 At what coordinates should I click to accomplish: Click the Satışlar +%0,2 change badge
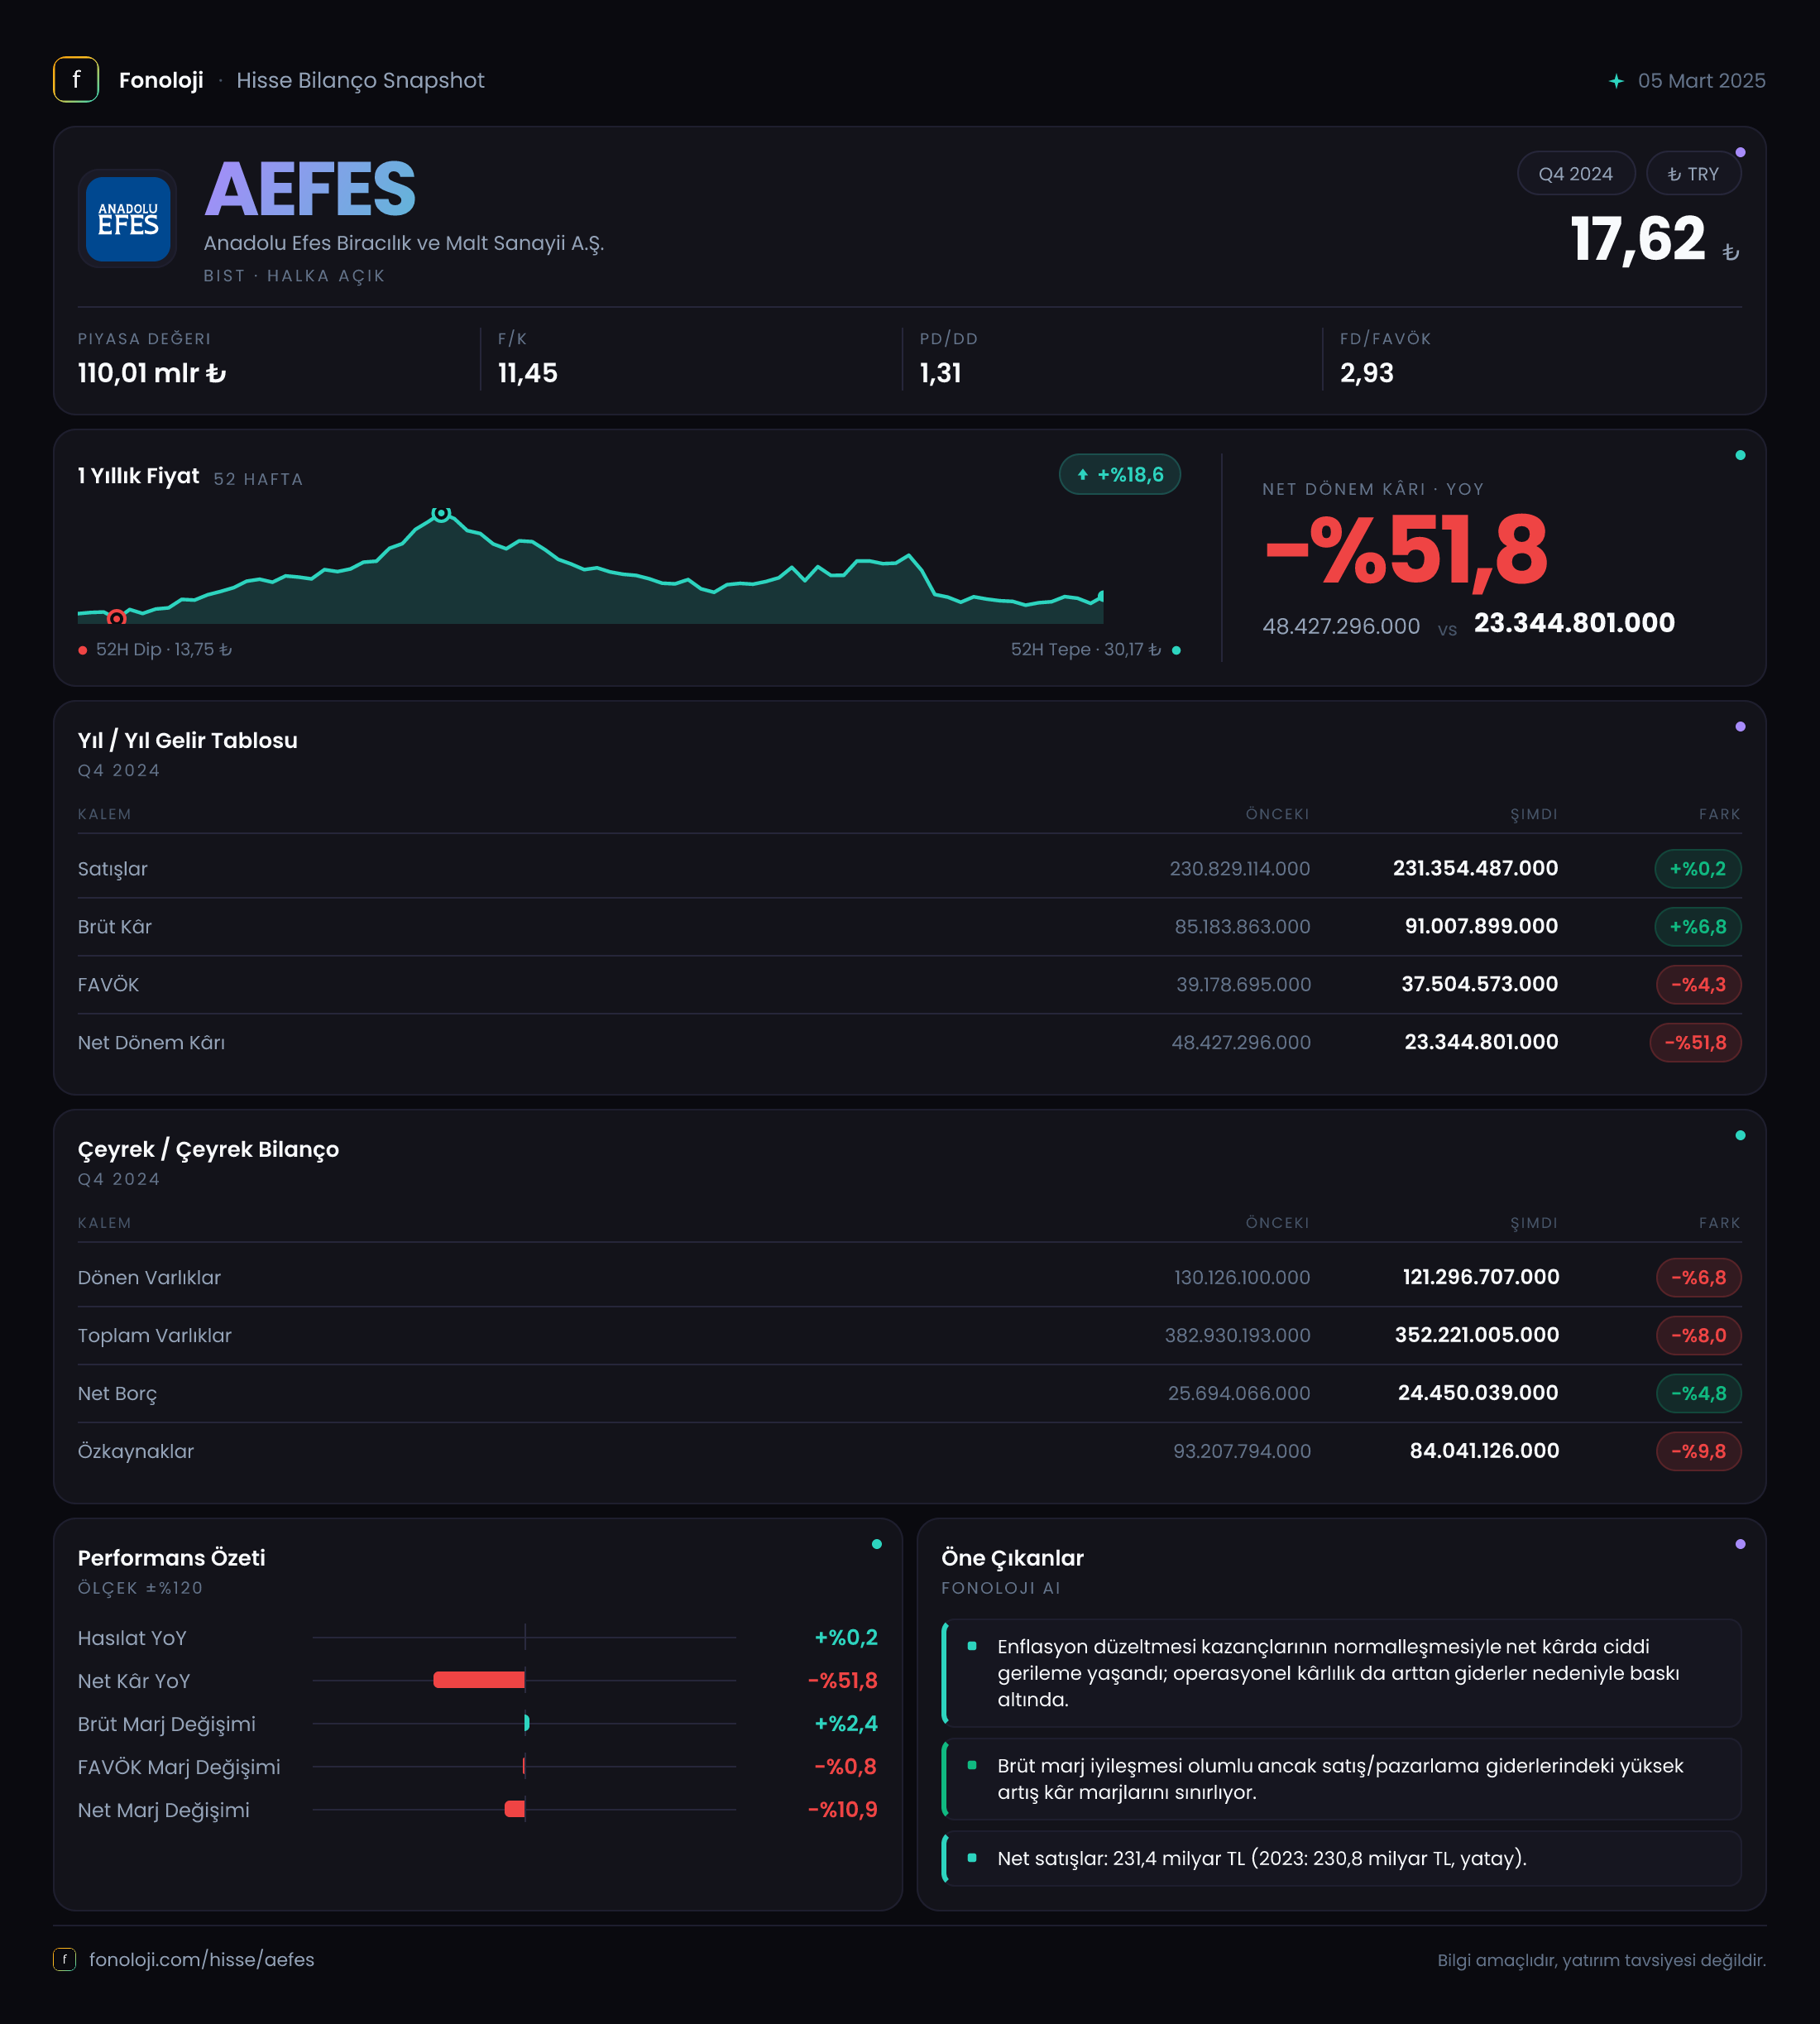(1697, 869)
